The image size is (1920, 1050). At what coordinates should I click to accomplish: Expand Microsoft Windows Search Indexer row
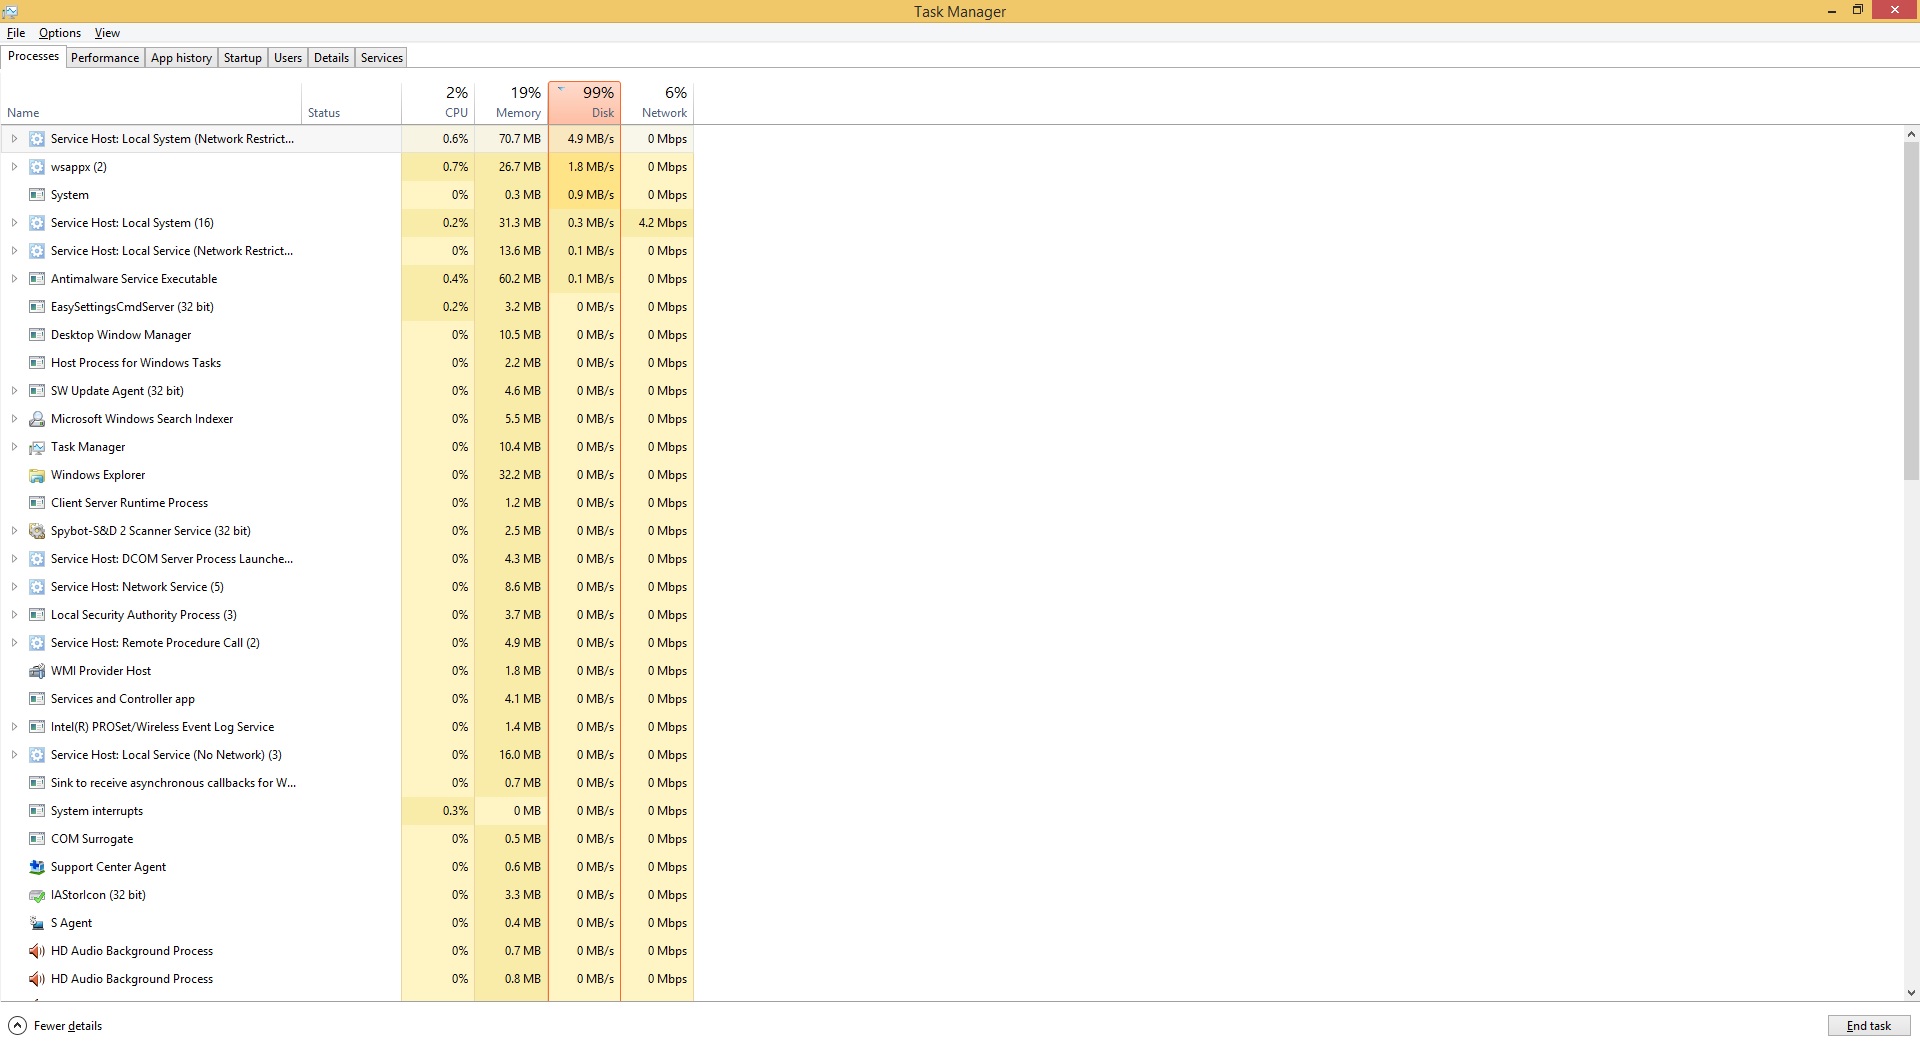pos(14,419)
